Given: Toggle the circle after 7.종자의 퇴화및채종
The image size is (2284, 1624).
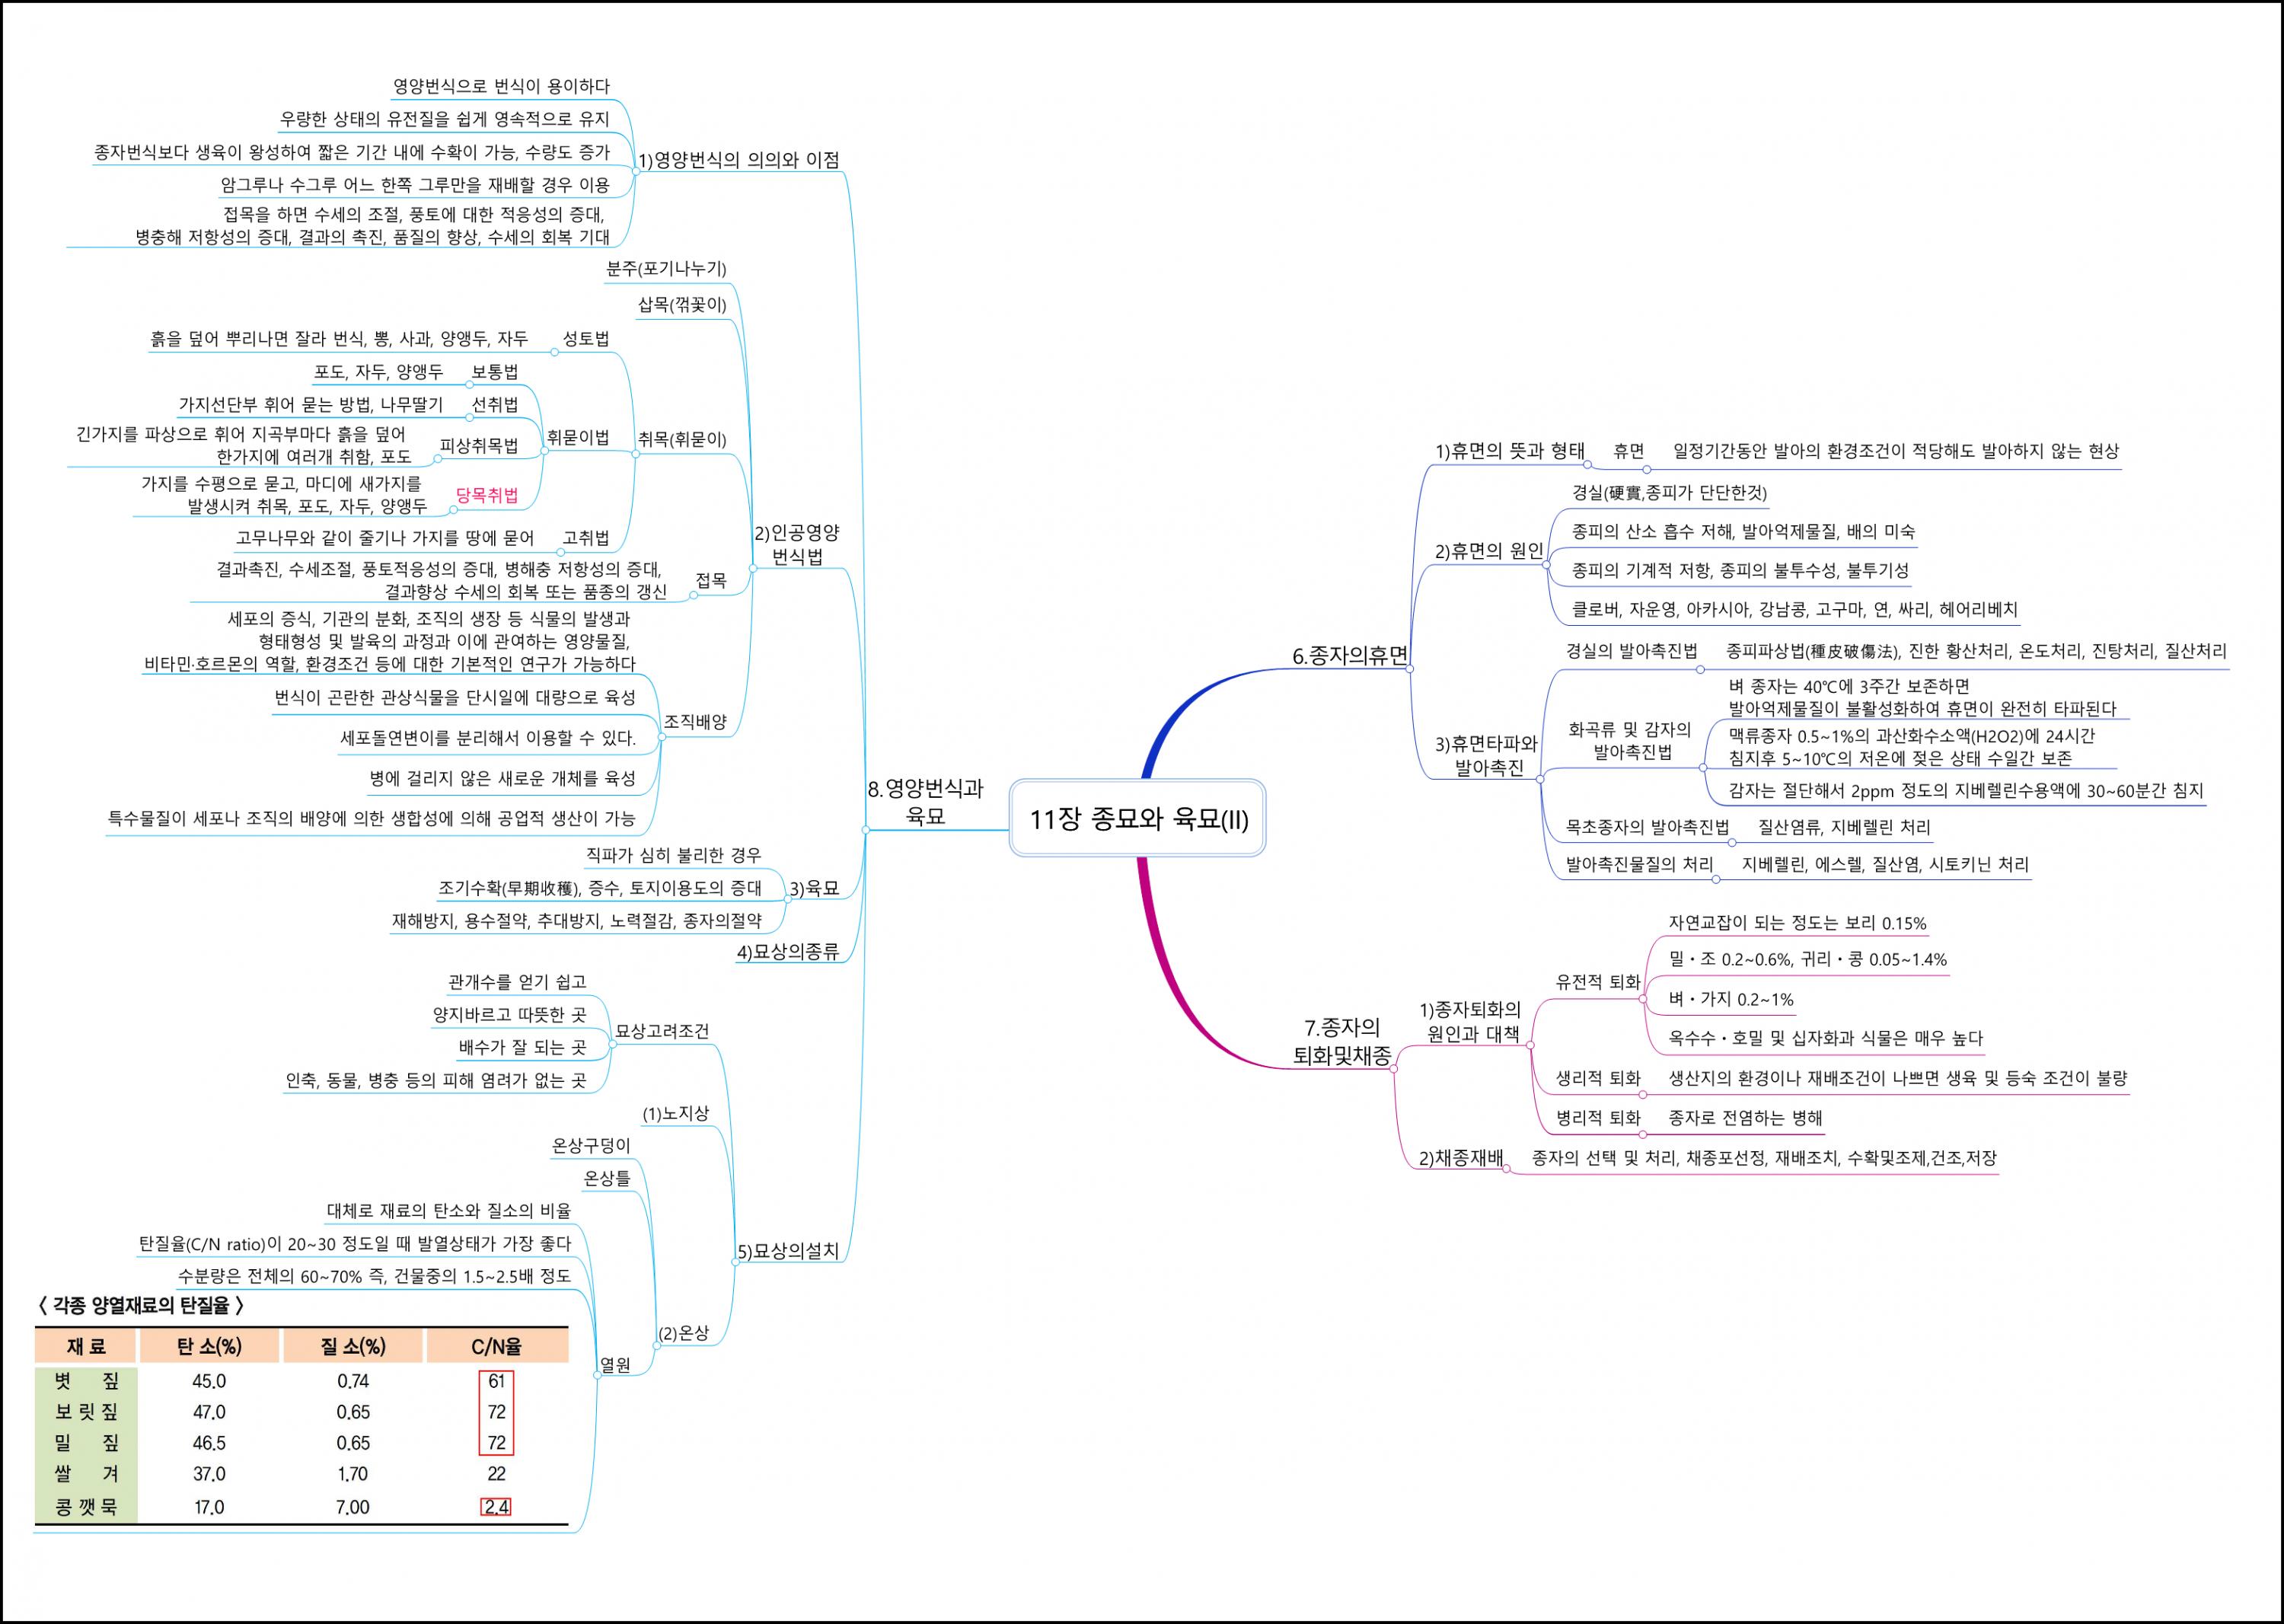Looking at the screenshot, I should (x=1393, y=1069).
